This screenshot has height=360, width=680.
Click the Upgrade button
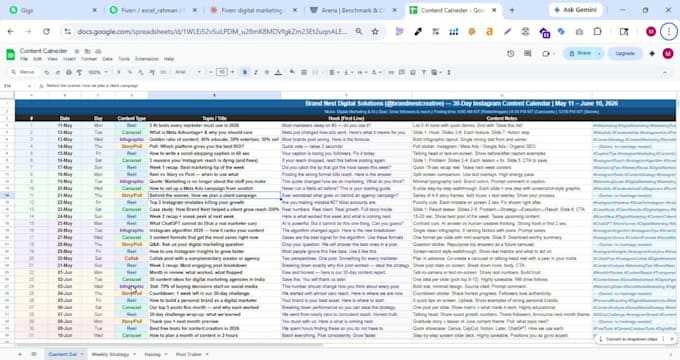625,53
